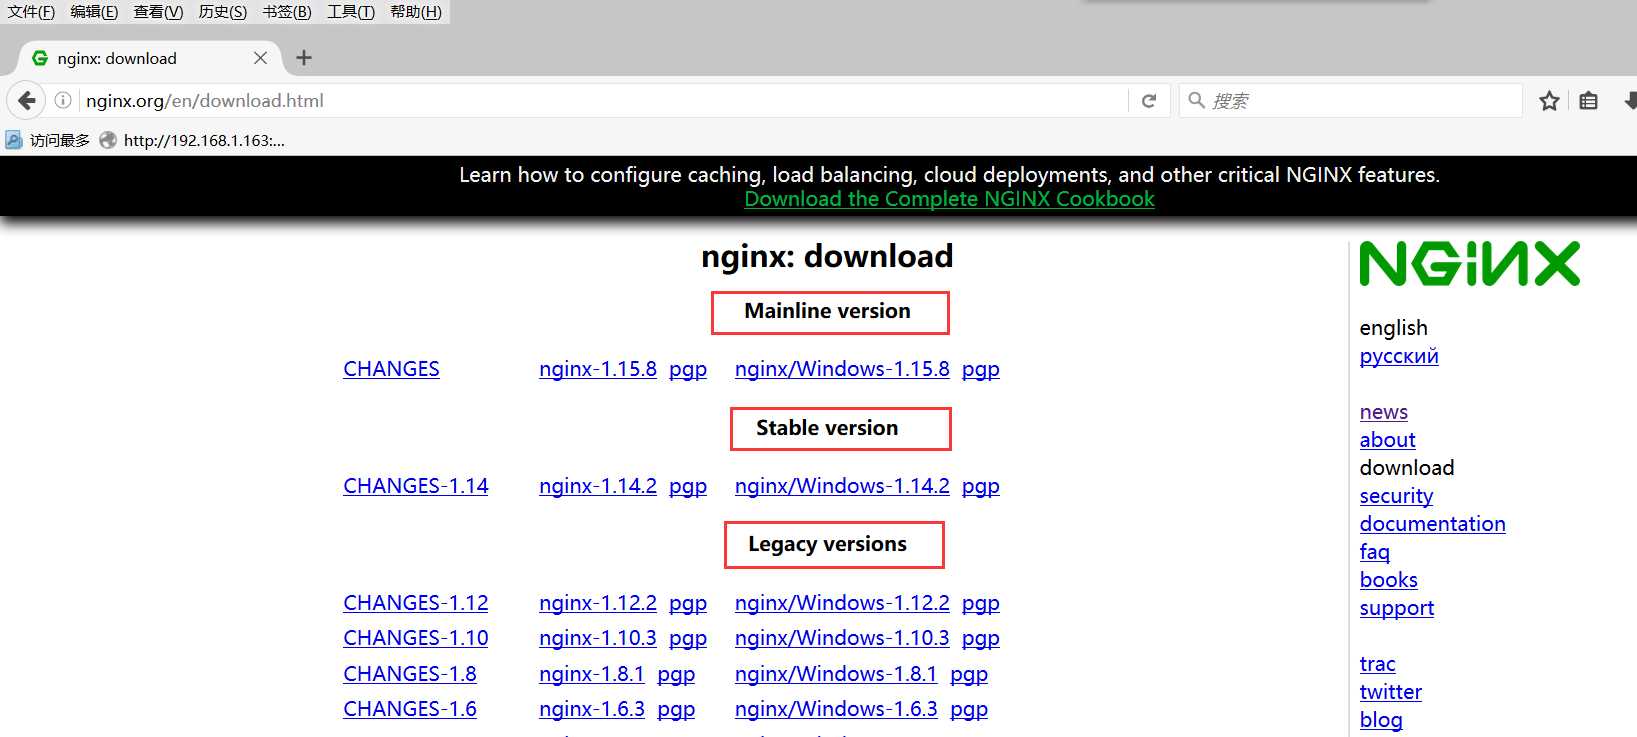Open pgp for nginx/Windows-1.14.2
This screenshot has width=1637, height=737.
click(981, 487)
